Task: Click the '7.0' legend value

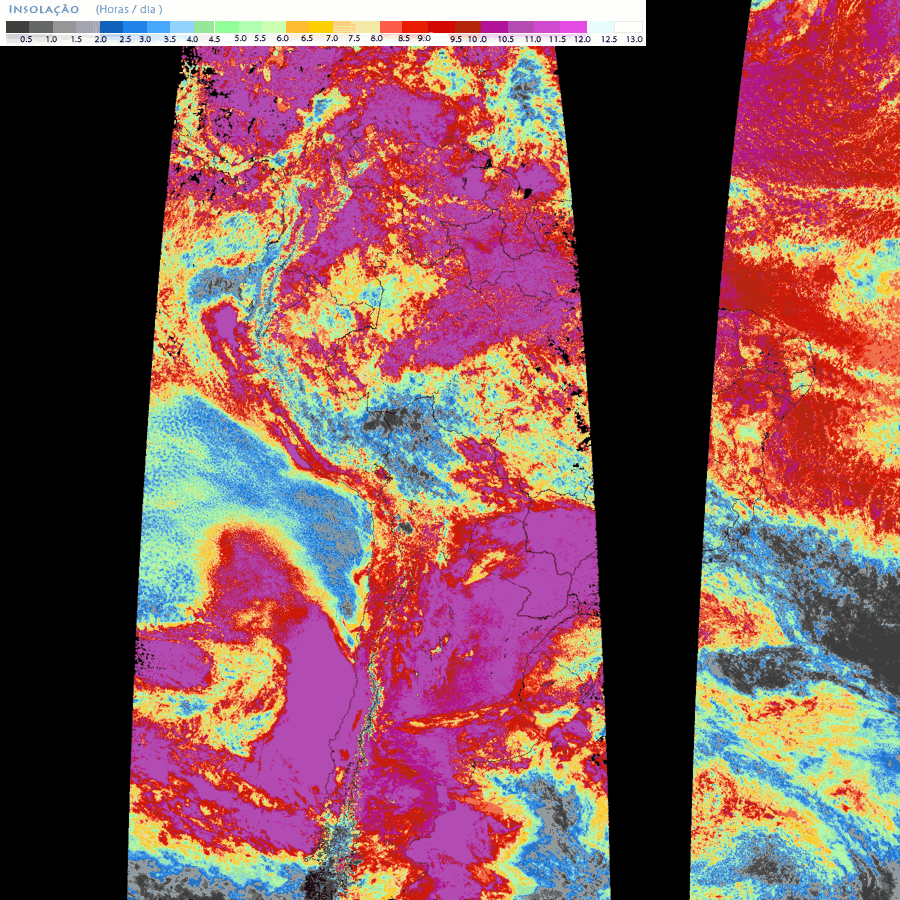Action: (x=332, y=38)
